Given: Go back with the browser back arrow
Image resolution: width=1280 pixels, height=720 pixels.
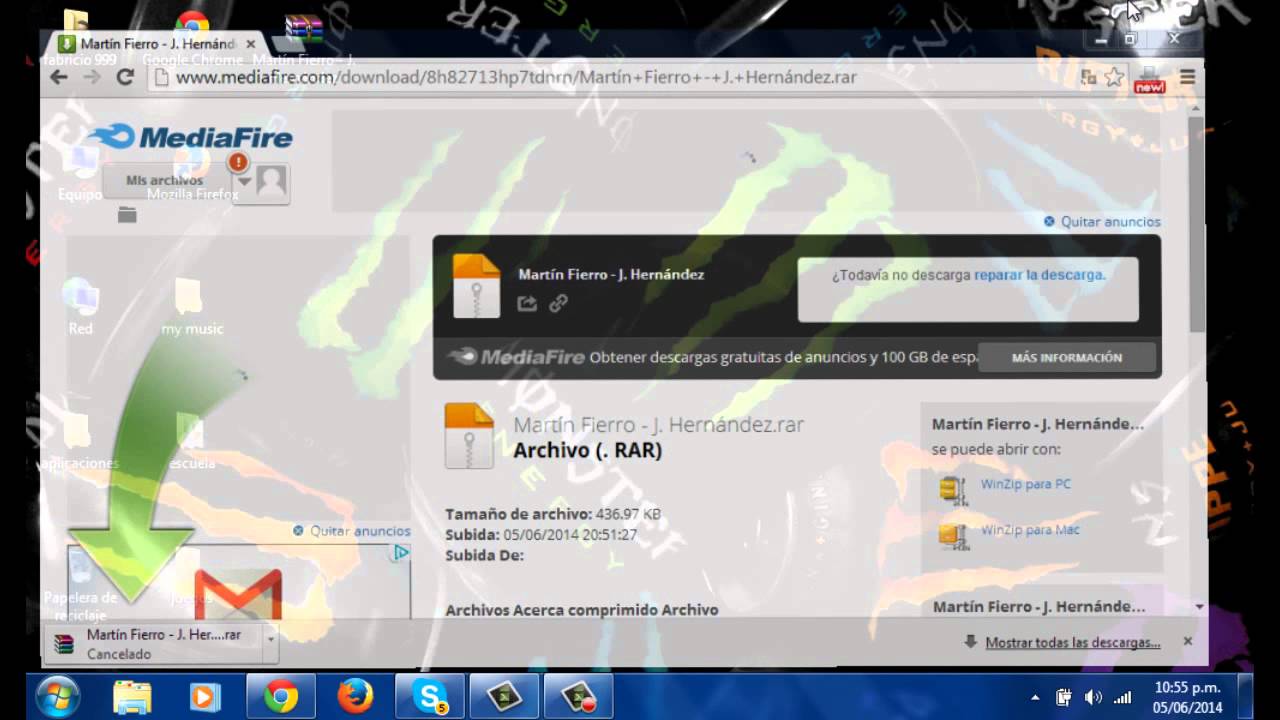Looking at the screenshot, I should coord(59,77).
